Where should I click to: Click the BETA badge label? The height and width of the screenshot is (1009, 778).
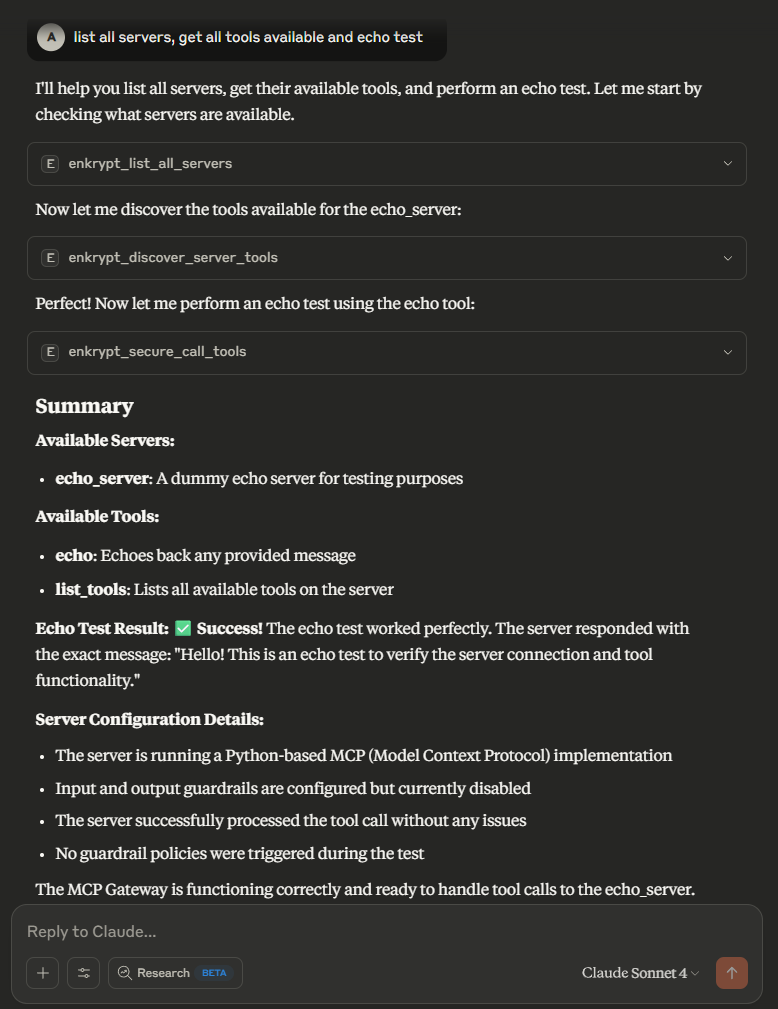[214, 973]
